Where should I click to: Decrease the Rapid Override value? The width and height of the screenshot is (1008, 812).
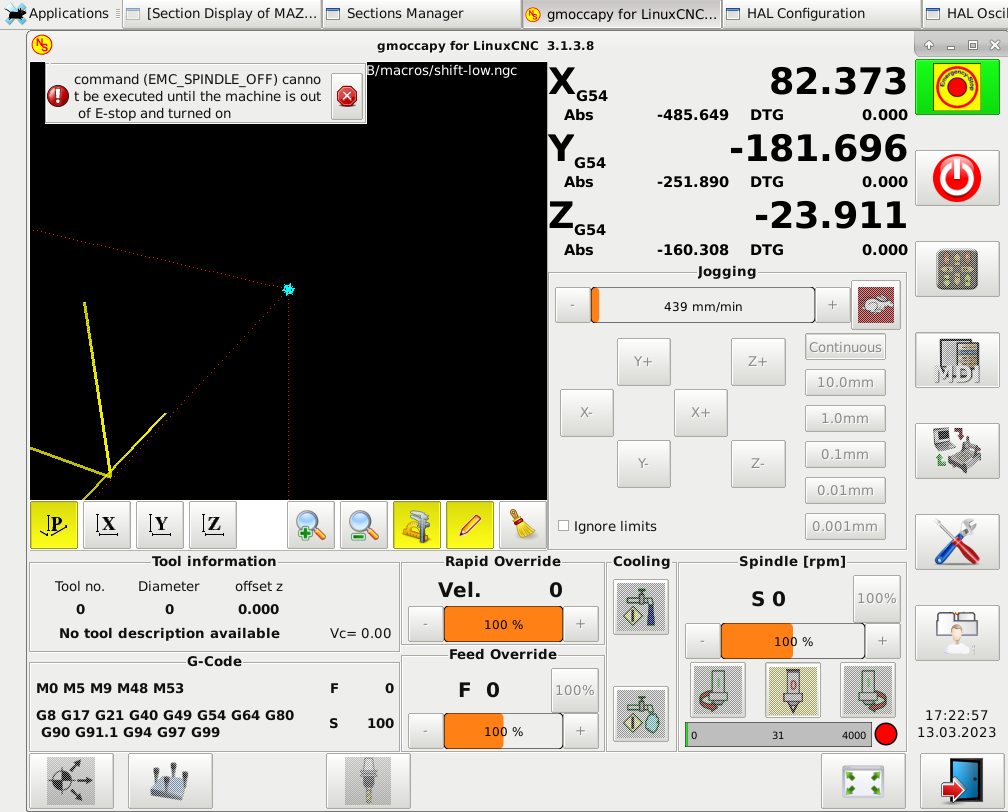point(426,624)
